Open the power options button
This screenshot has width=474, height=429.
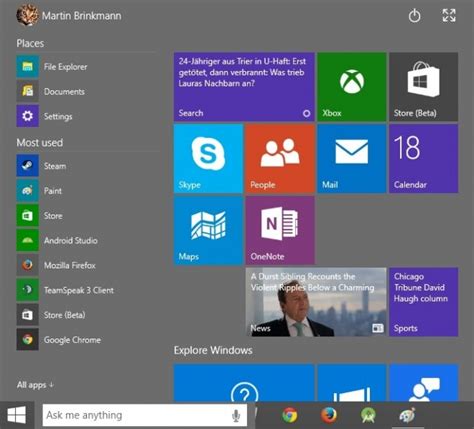(414, 16)
